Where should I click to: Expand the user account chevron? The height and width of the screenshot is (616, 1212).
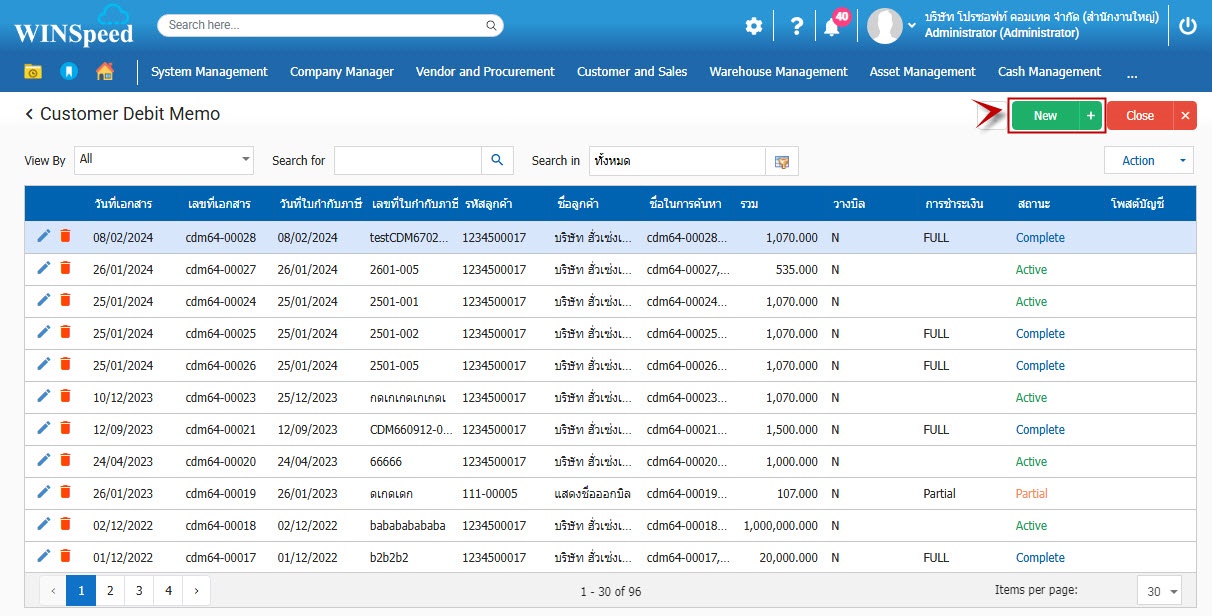[x=911, y=27]
